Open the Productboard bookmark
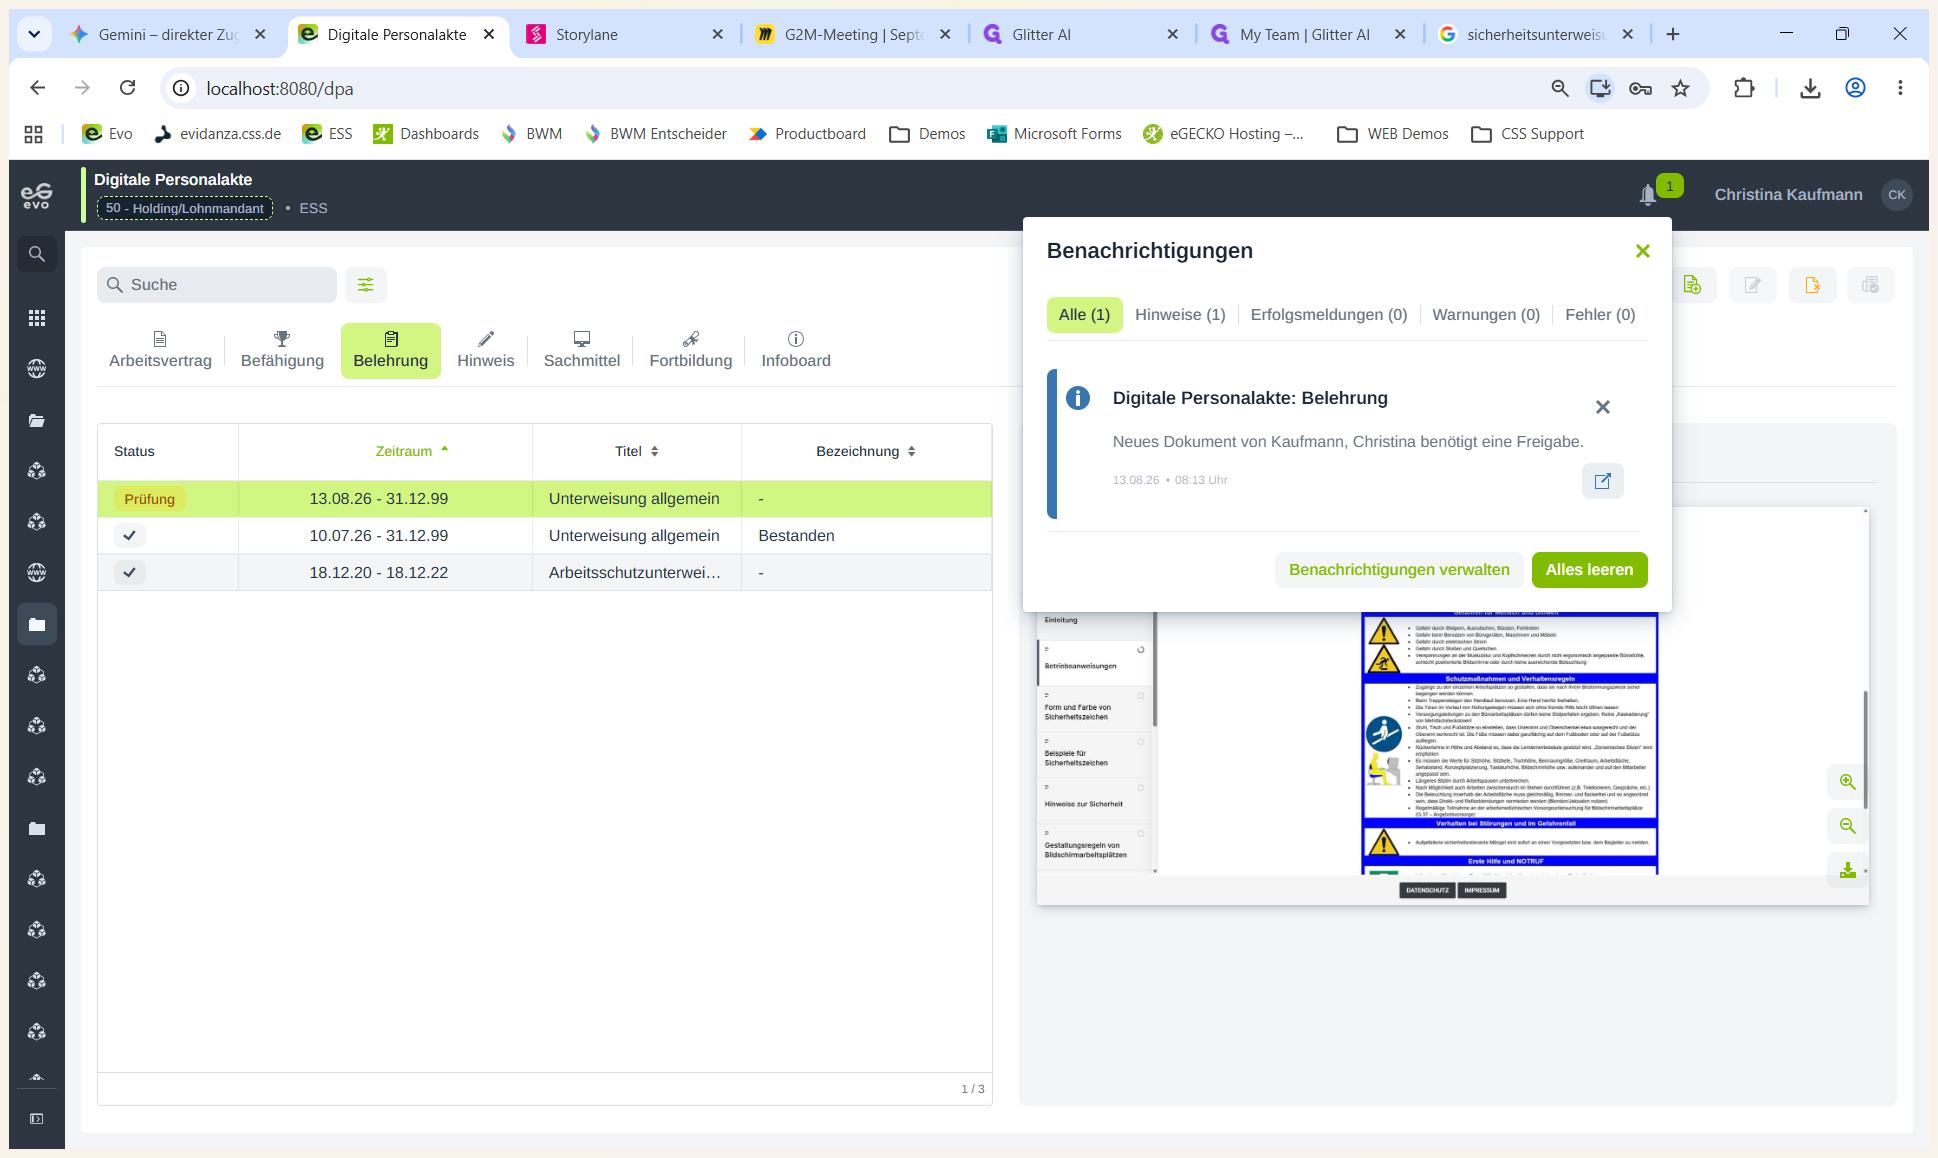Screen dimensions: 1938x1158 point(807,134)
